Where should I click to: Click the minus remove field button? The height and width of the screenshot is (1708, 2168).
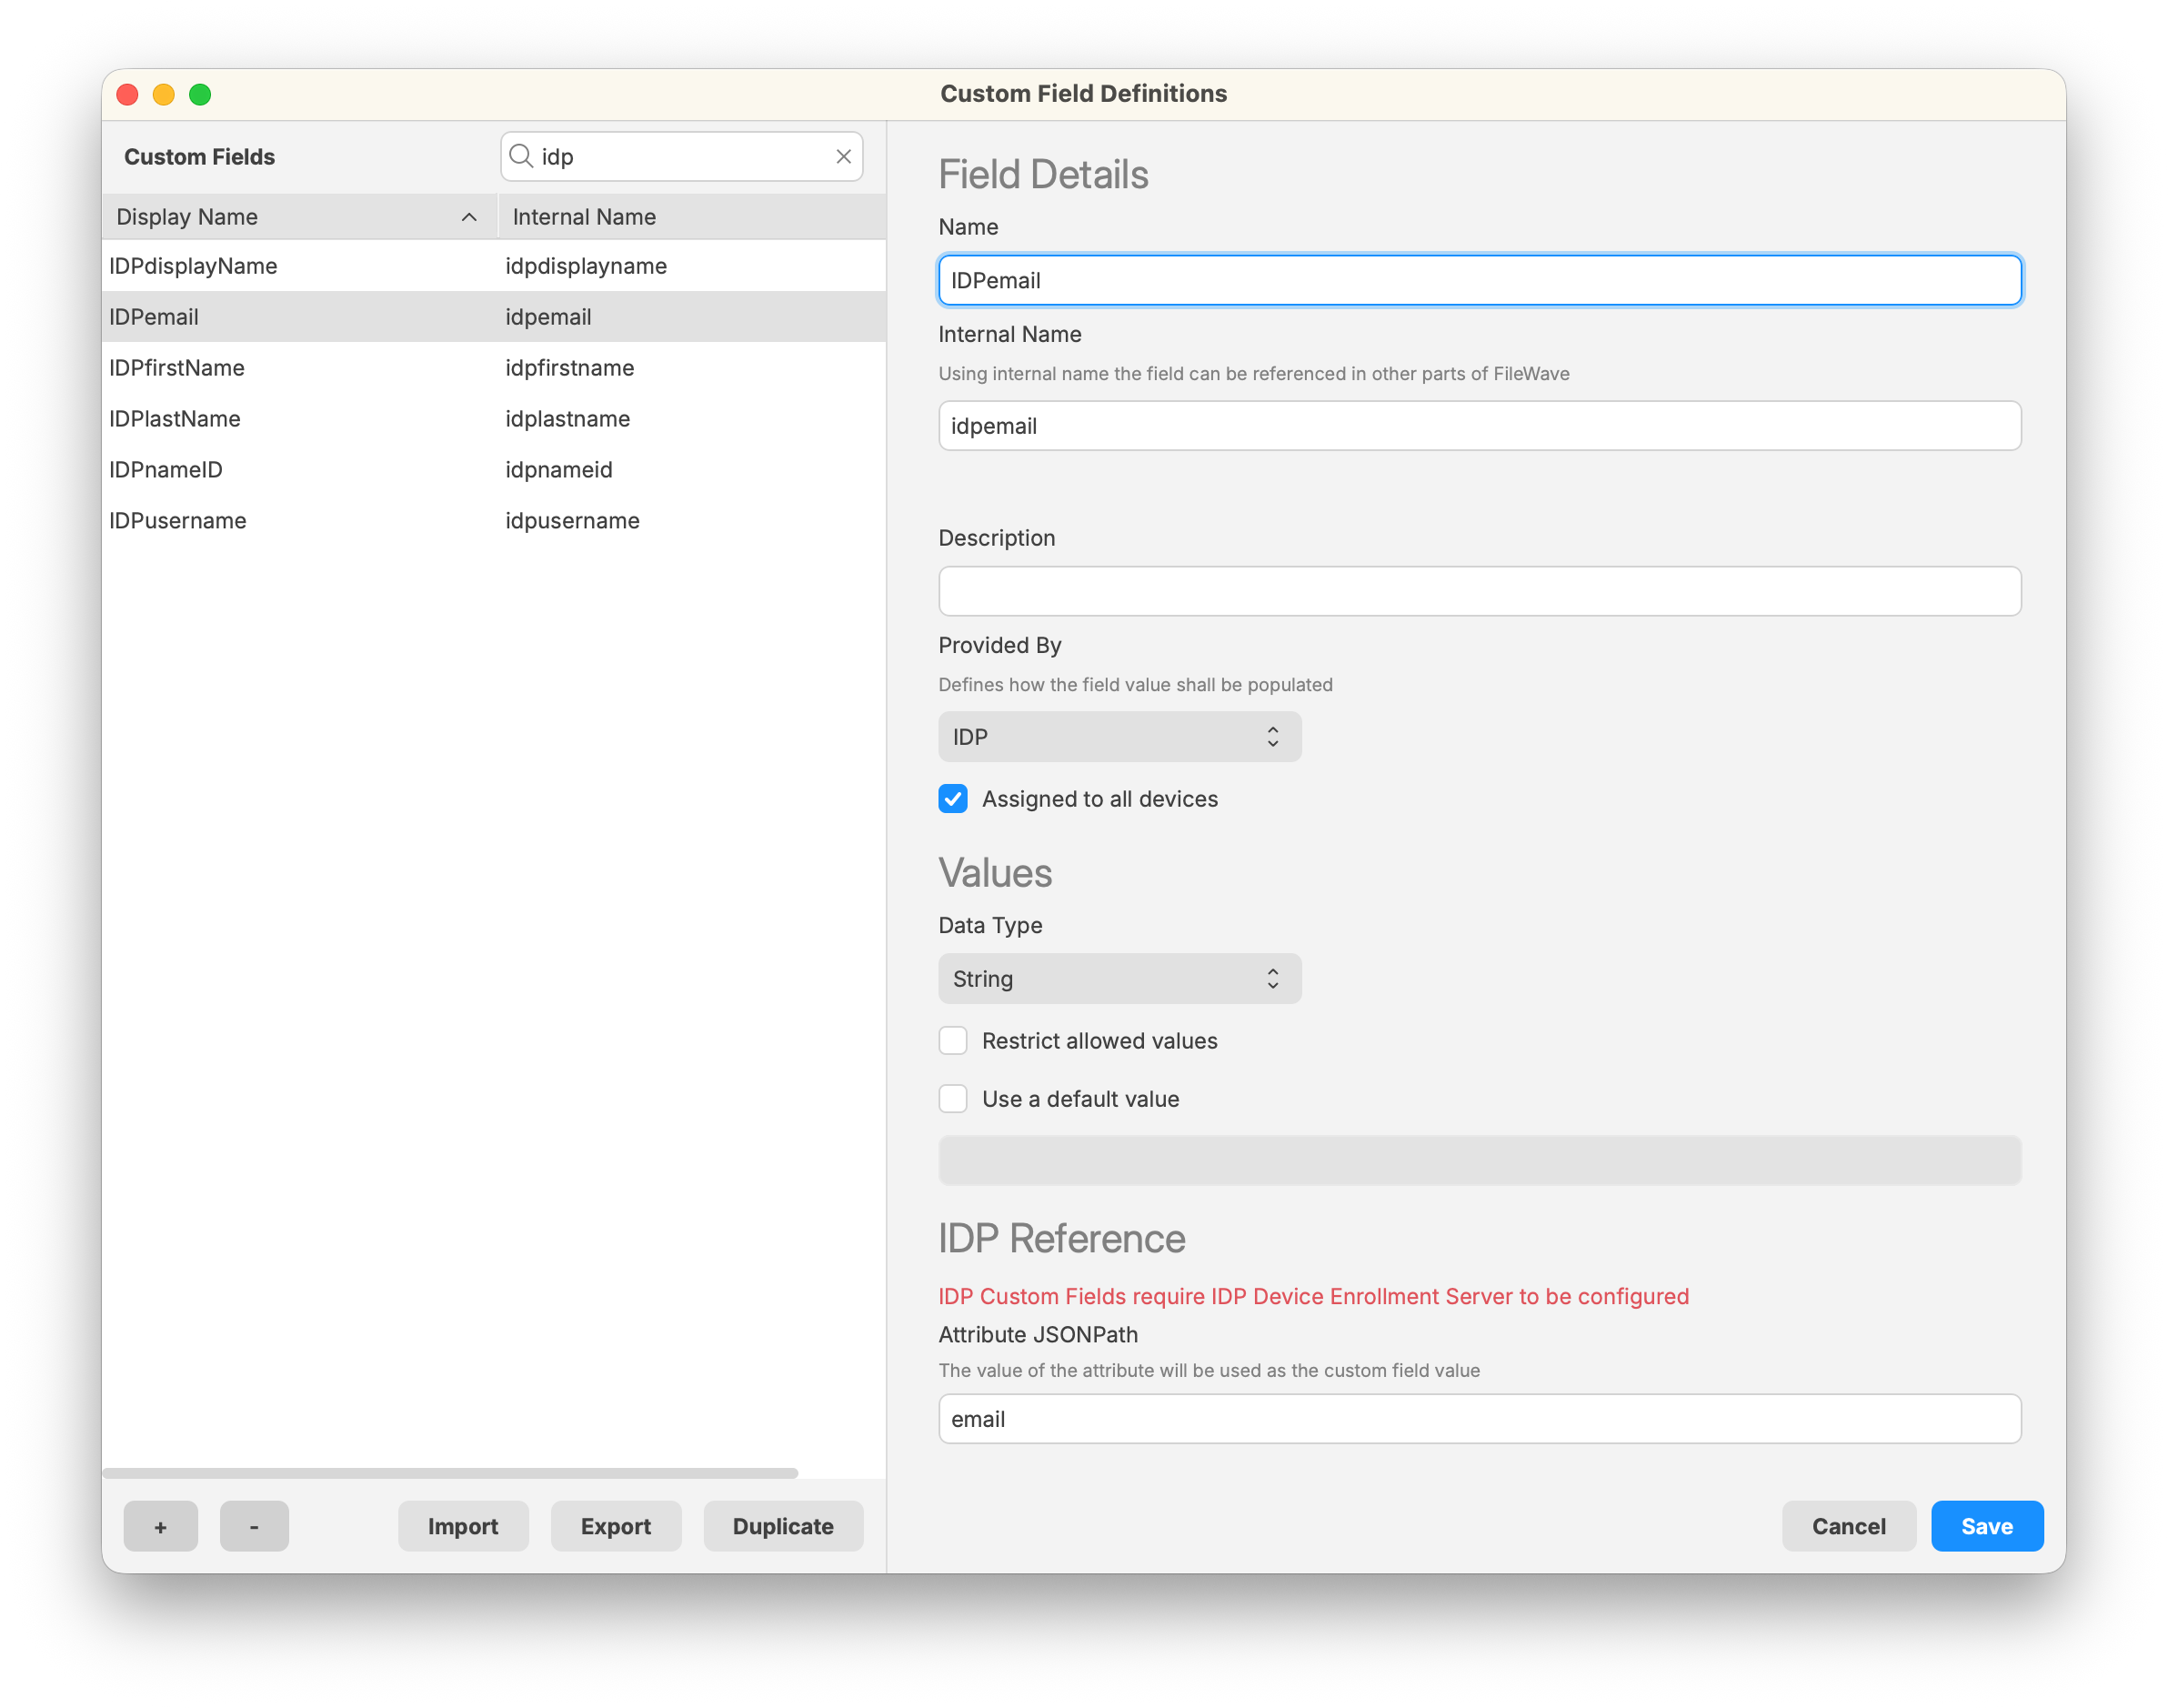coord(254,1526)
